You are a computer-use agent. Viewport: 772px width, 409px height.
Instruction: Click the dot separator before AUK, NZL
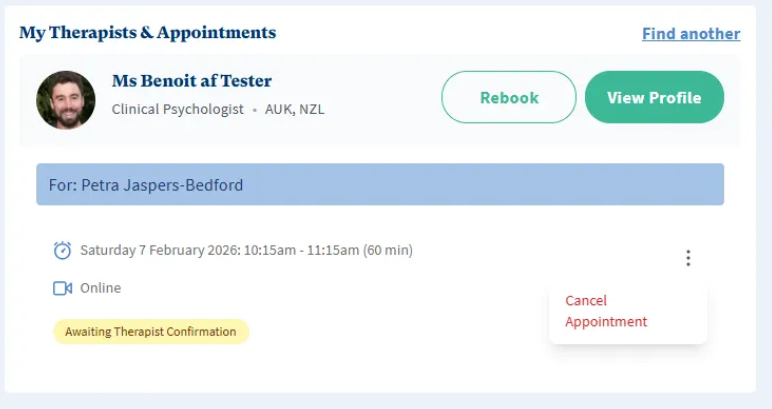[254, 109]
